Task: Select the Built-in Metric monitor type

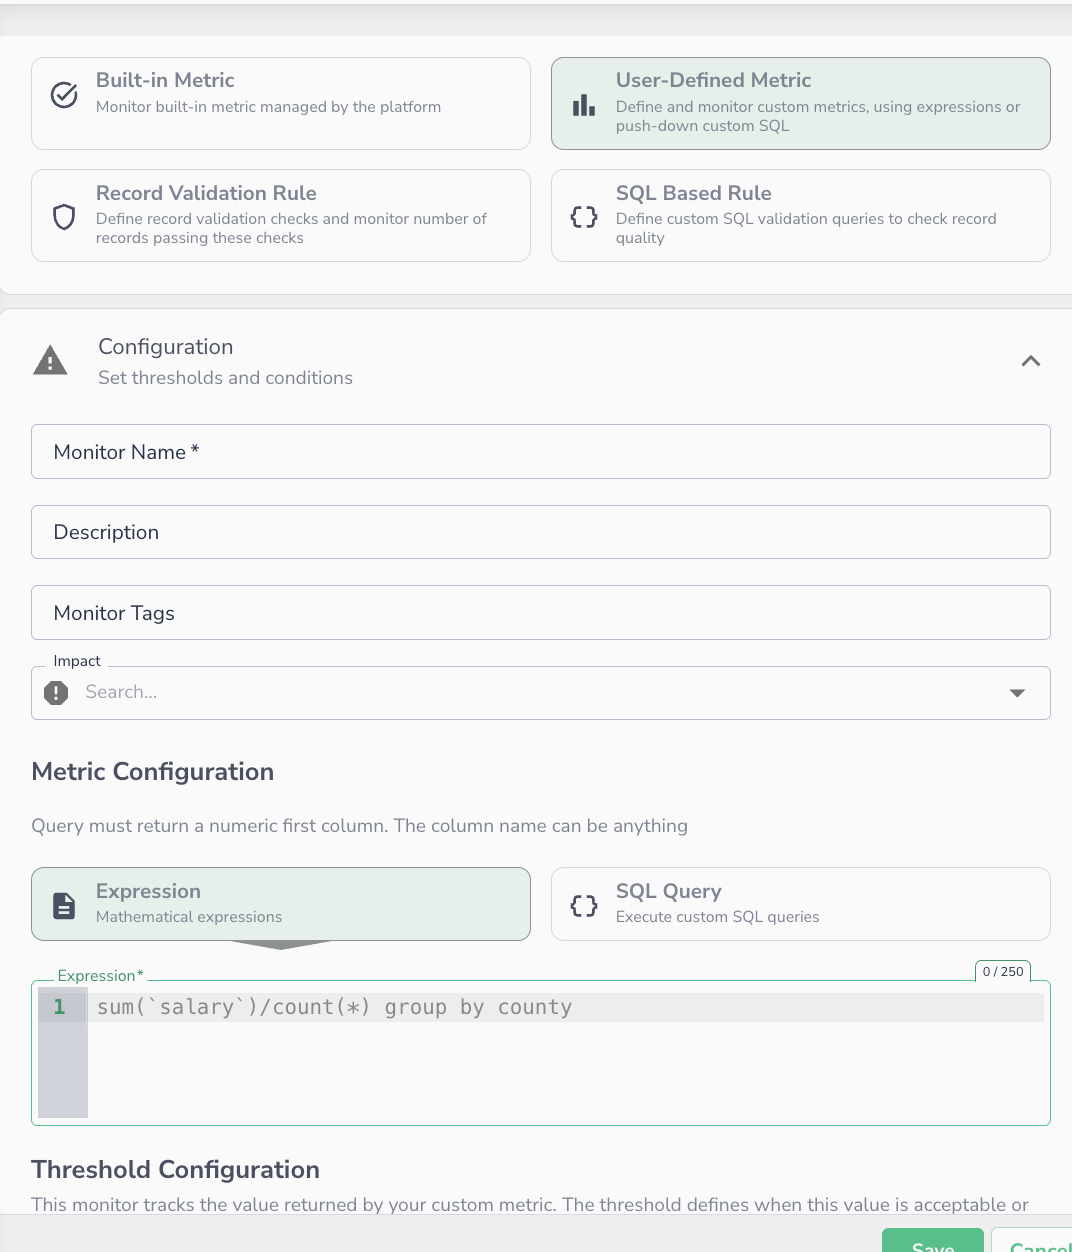Action: (281, 104)
